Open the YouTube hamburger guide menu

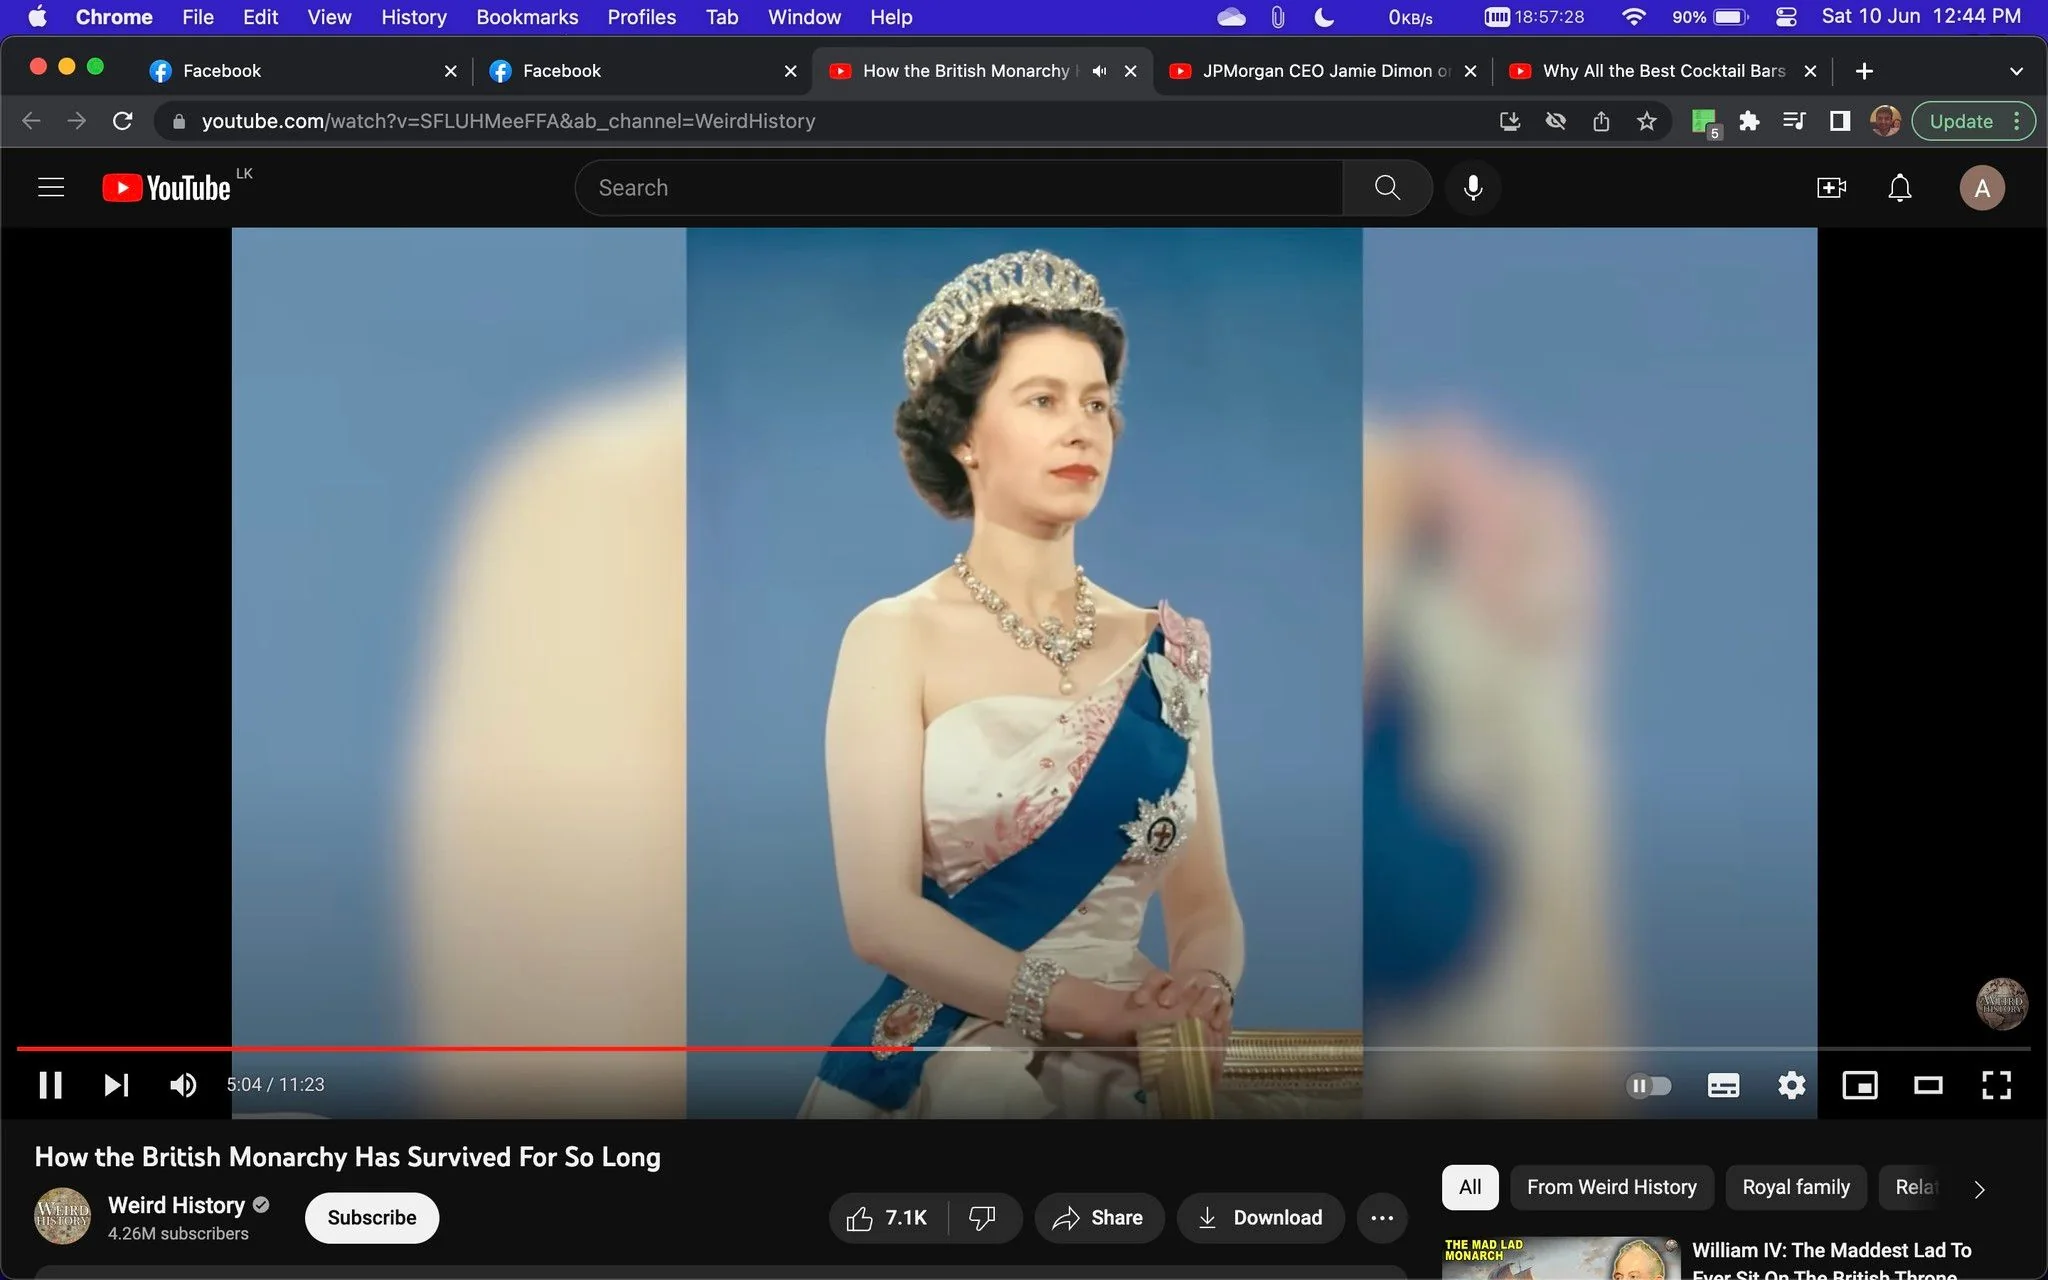pyautogui.click(x=51, y=188)
